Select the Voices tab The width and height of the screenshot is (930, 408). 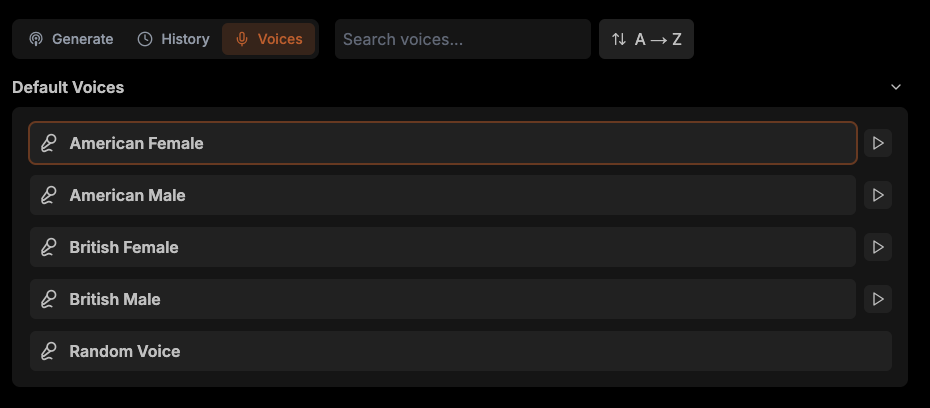point(268,39)
